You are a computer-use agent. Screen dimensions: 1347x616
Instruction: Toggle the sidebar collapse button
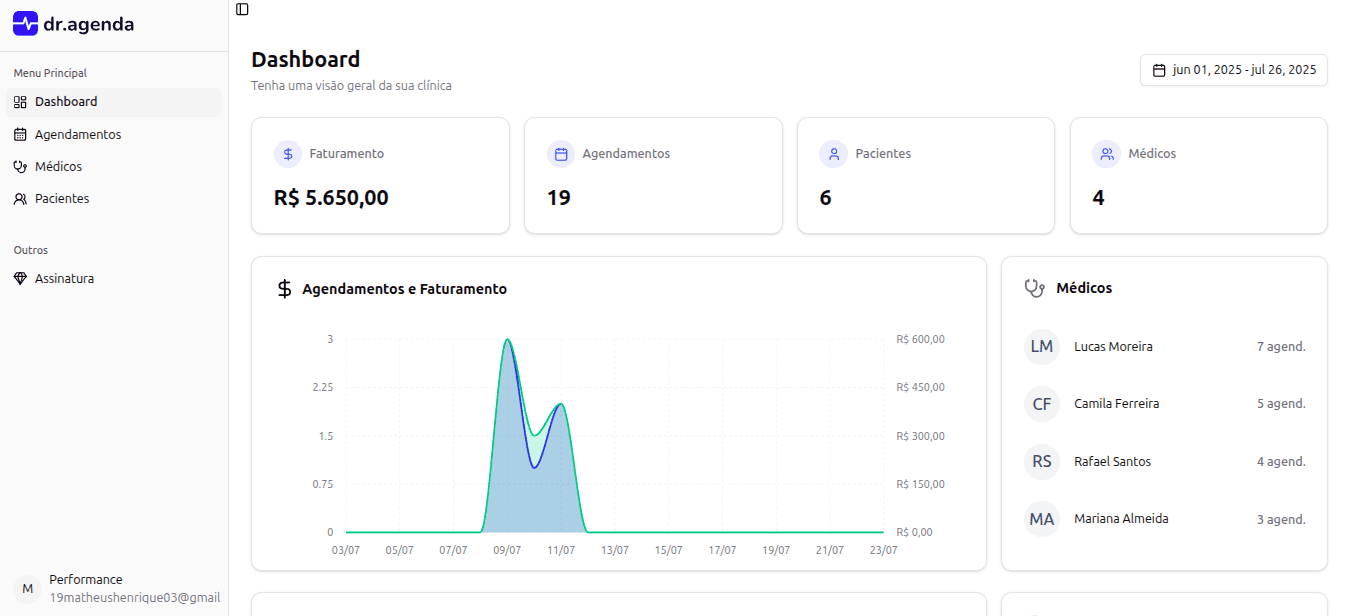click(x=242, y=9)
